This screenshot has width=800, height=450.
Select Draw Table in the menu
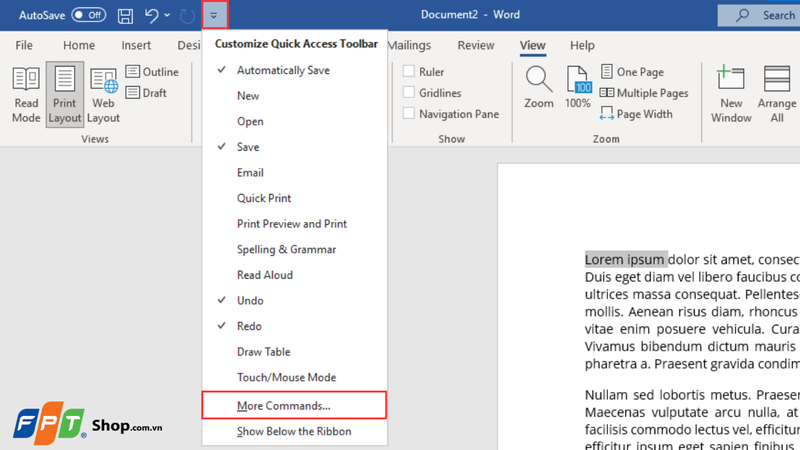click(x=294, y=352)
